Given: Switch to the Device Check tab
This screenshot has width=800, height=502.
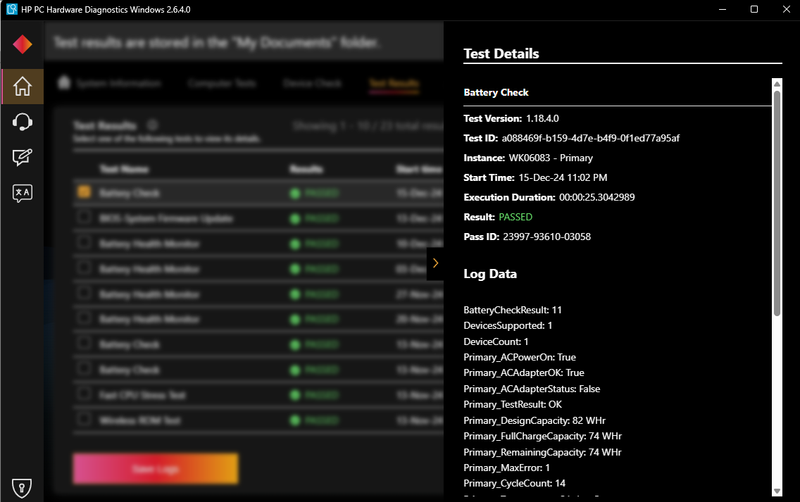Looking at the screenshot, I should pyautogui.click(x=312, y=83).
